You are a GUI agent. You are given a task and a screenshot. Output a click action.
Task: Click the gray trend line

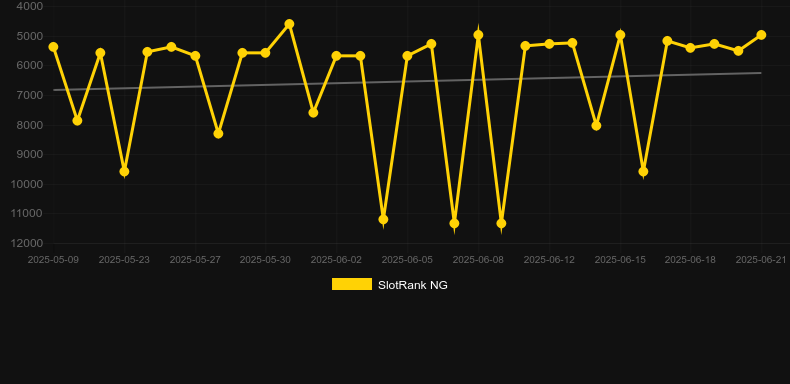tap(407, 82)
